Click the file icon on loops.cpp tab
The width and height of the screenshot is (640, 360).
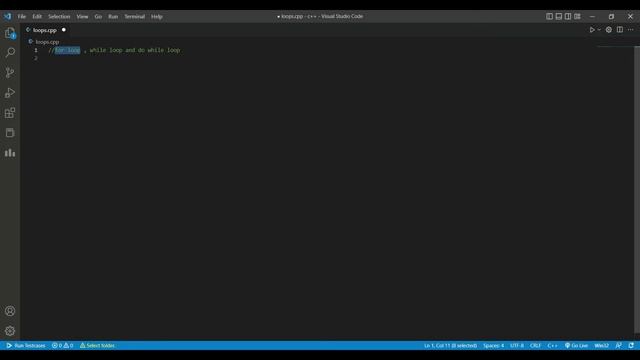point(28,30)
